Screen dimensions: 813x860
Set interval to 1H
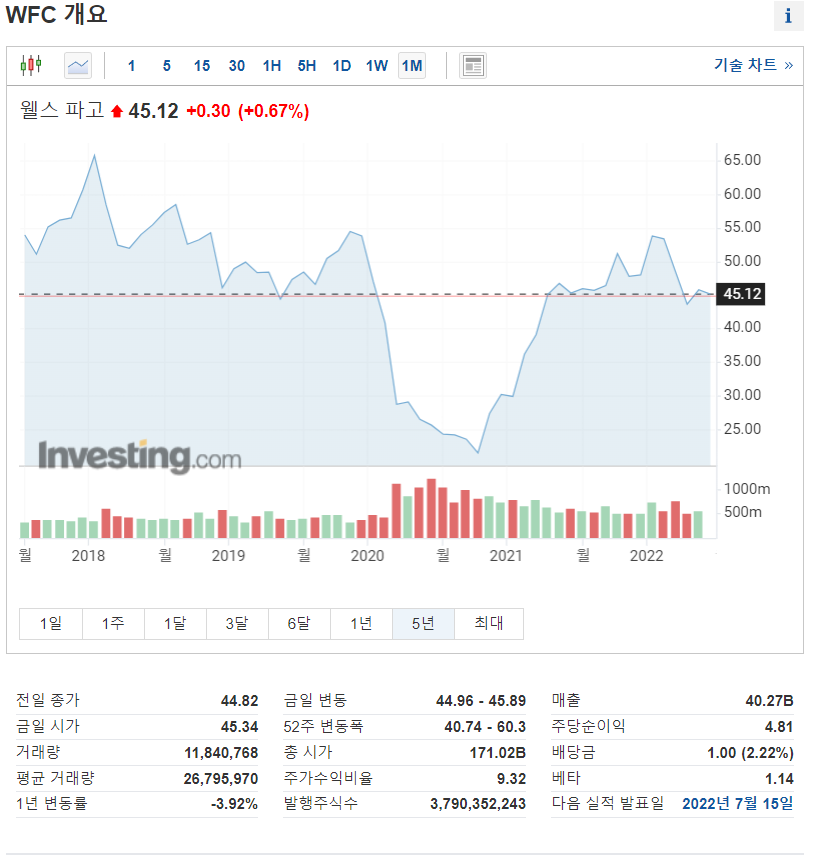point(272,66)
